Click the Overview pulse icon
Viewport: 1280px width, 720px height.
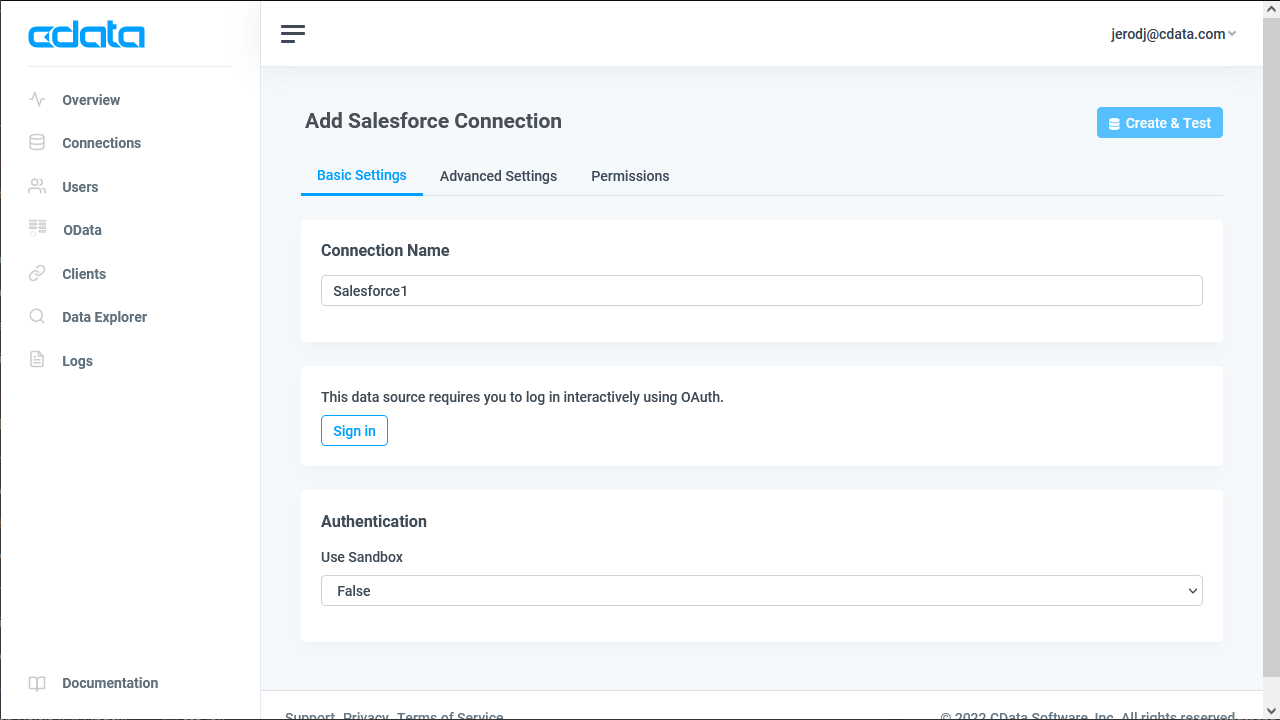pyautogui.click(x=37, y=99)
